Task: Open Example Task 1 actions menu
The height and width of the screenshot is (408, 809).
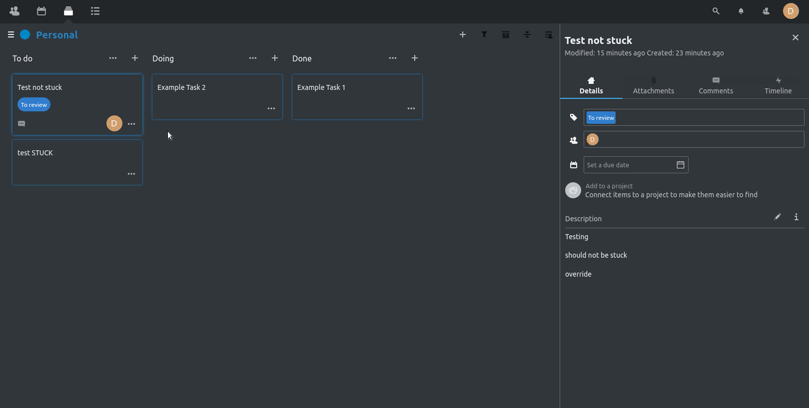Action: coord(411,108)
